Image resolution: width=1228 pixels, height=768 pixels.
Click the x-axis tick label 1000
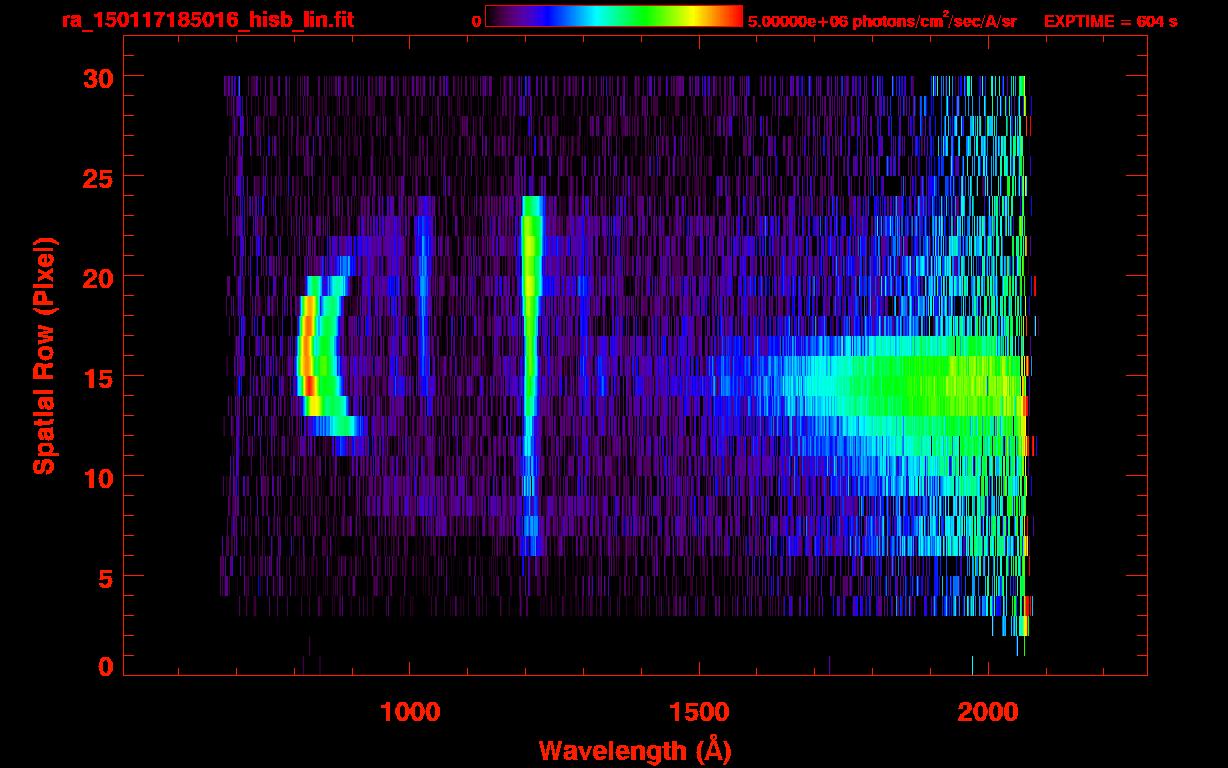(x=410, y=711)
